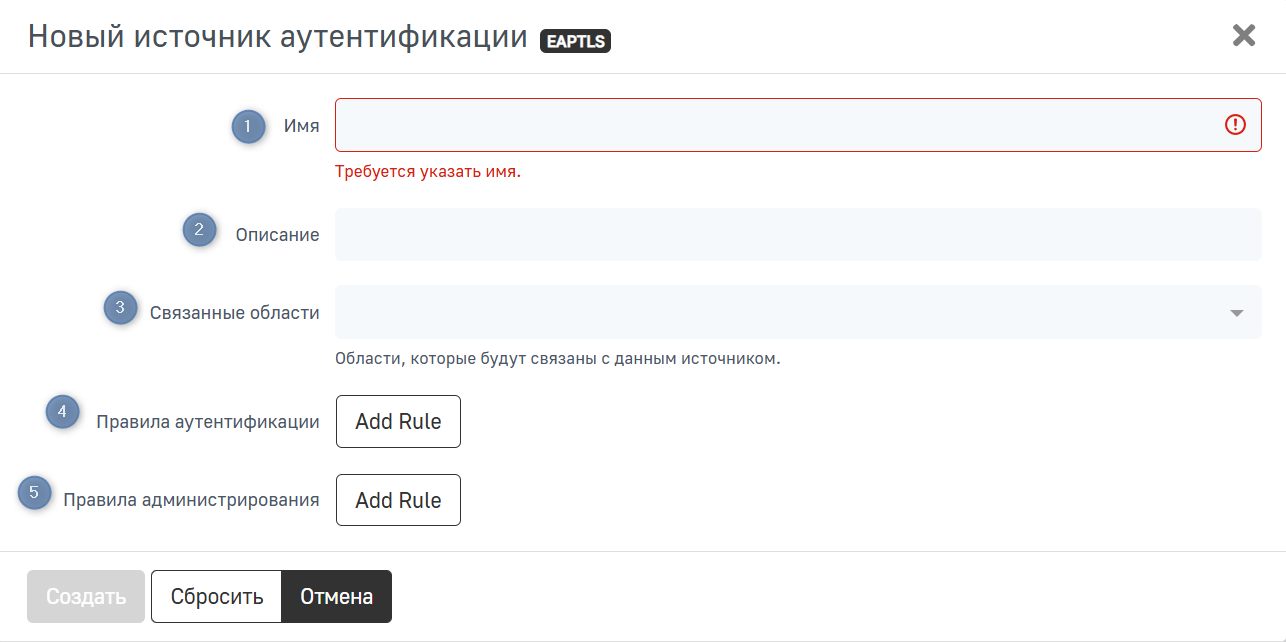The width and height of the screenshot is (1286, 642).
Task: Close the dialog with the X icon
Action: 1243,36
